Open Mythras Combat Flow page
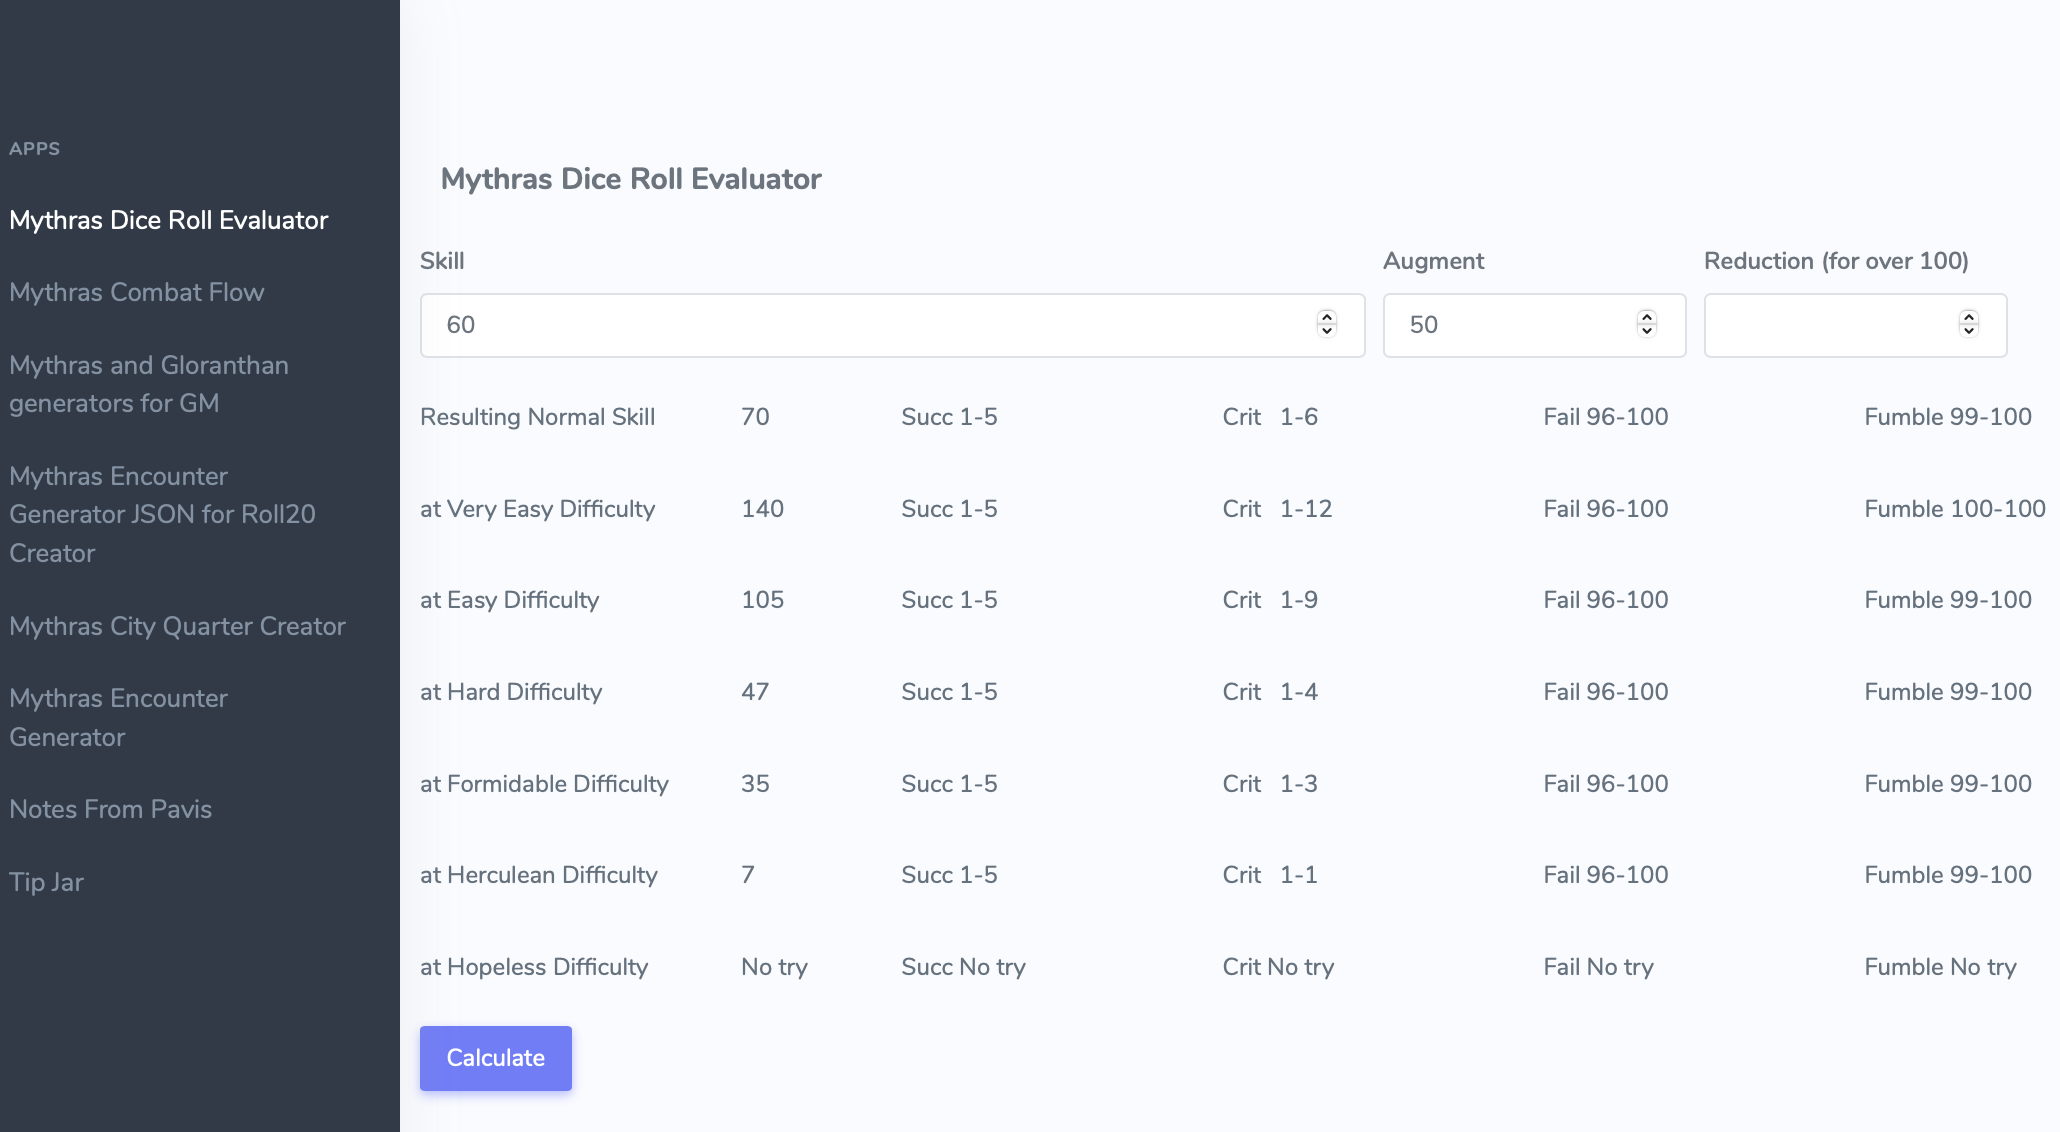 [136, 292]
